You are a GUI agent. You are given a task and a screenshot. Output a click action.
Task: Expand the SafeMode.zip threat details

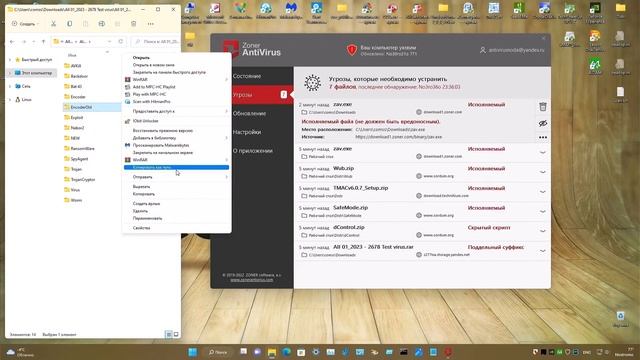tap(542, 211)
